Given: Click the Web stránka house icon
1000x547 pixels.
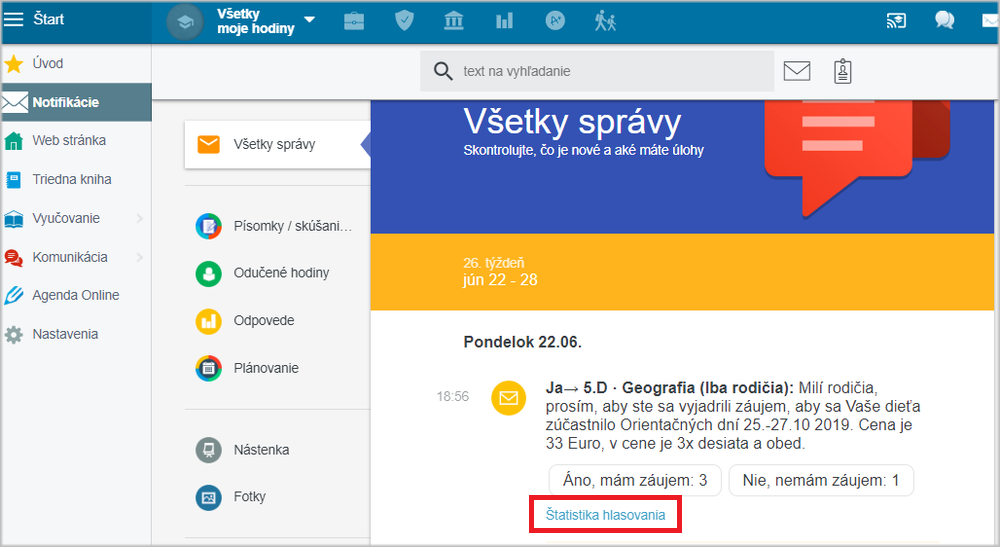Looking at the screenshot, I should 13,141.
